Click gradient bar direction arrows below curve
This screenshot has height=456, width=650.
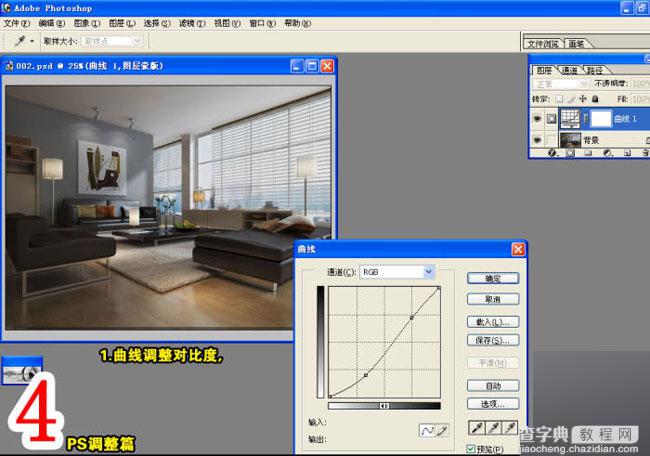coord(384,406)
